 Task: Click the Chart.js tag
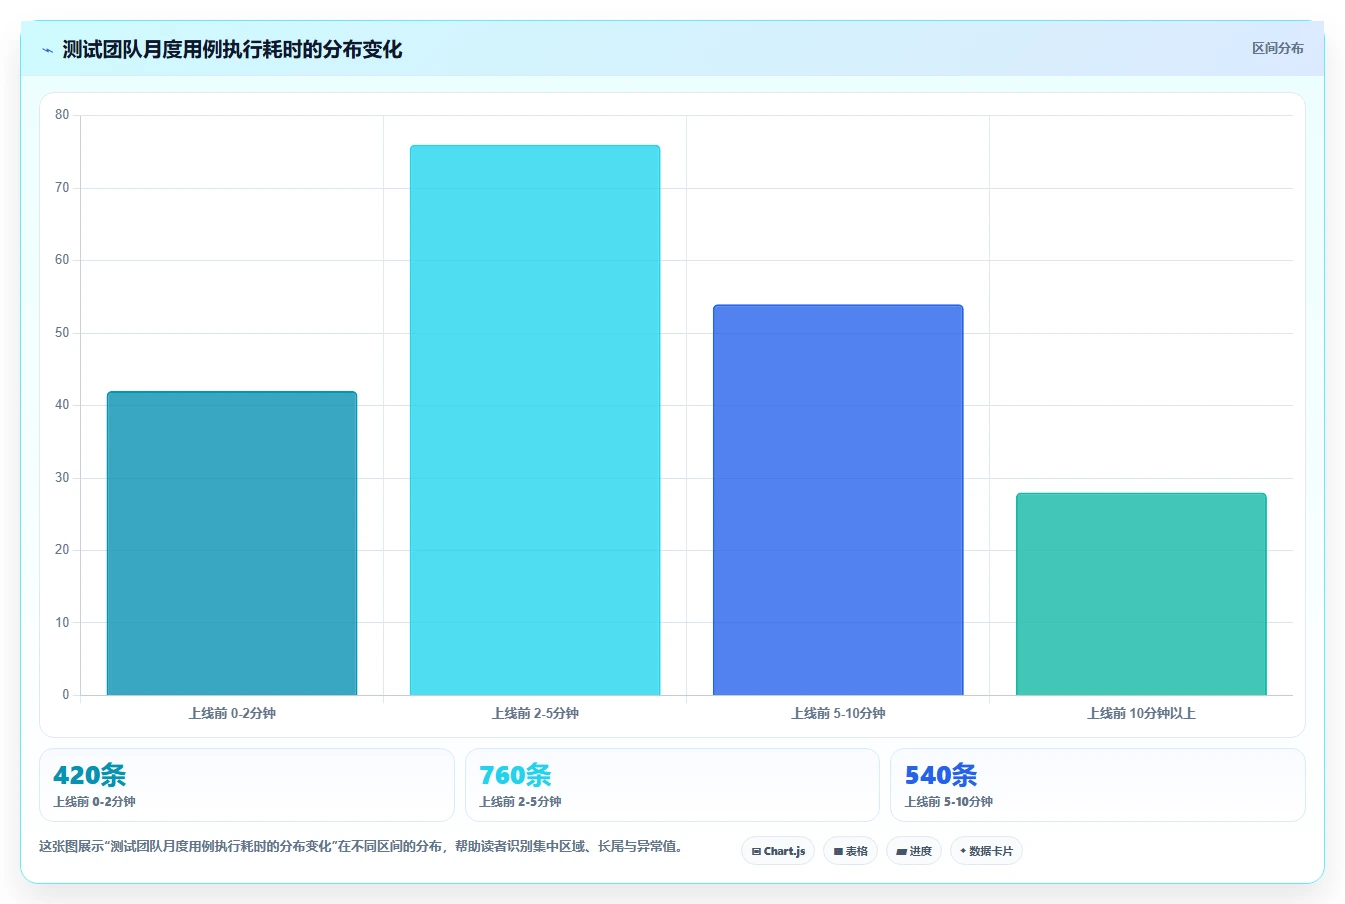click(778, 851)
